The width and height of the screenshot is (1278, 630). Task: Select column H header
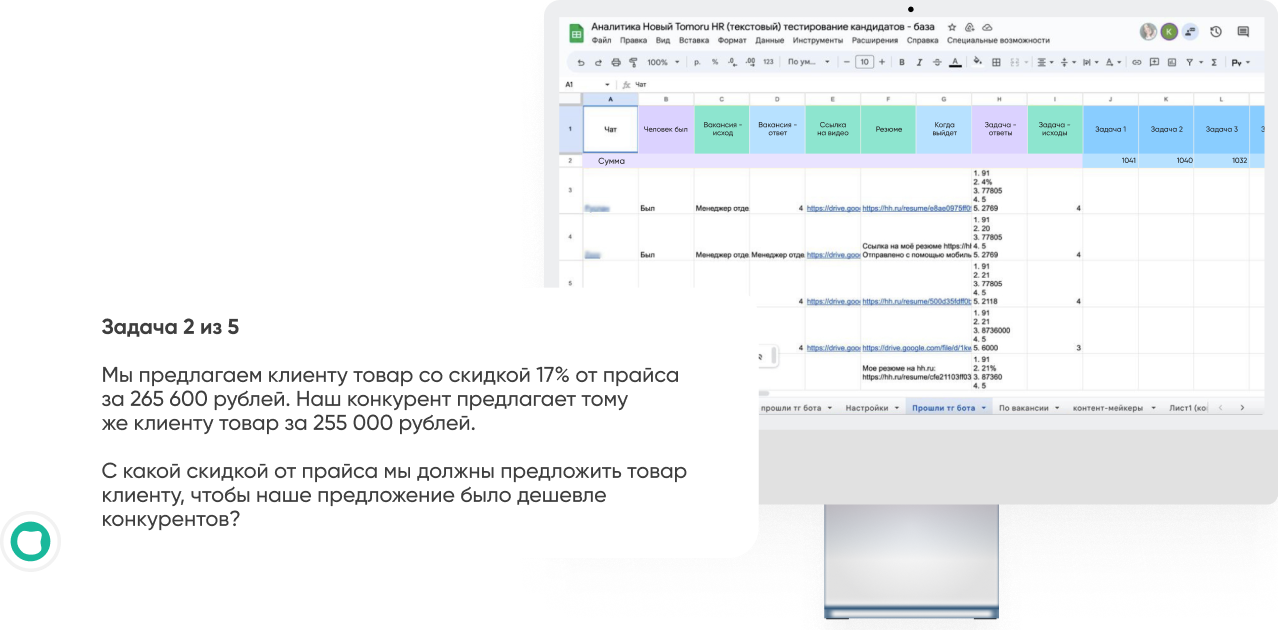999,99
